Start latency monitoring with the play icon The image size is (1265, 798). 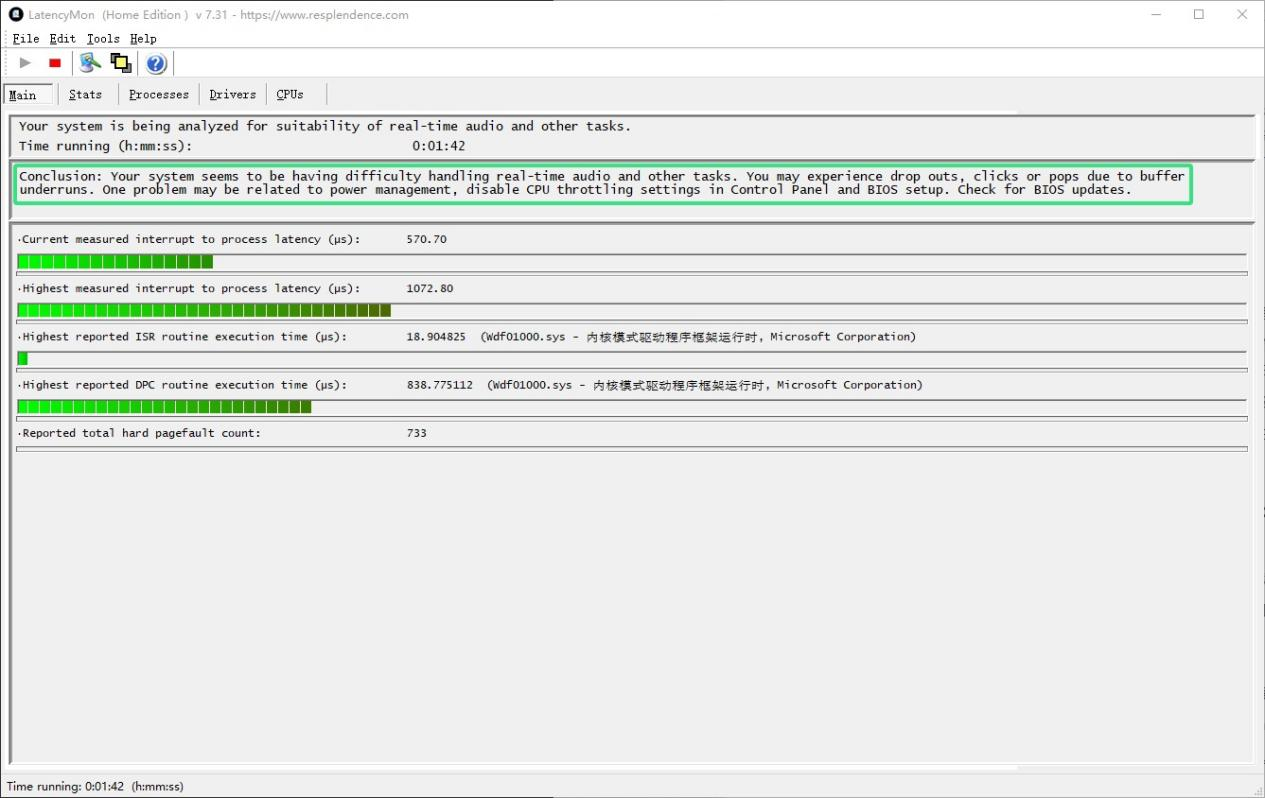pyautogui.click(x=25, y=63)
